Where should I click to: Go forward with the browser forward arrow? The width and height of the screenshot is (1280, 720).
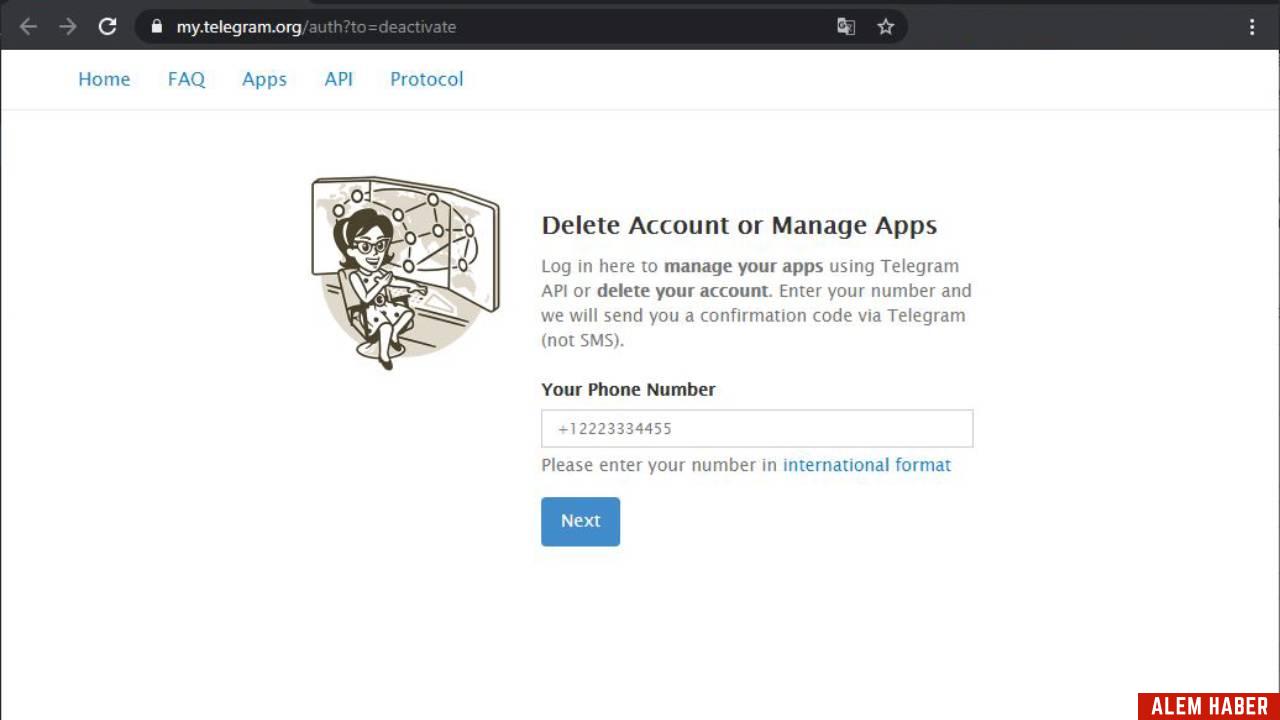pos(68,27)
